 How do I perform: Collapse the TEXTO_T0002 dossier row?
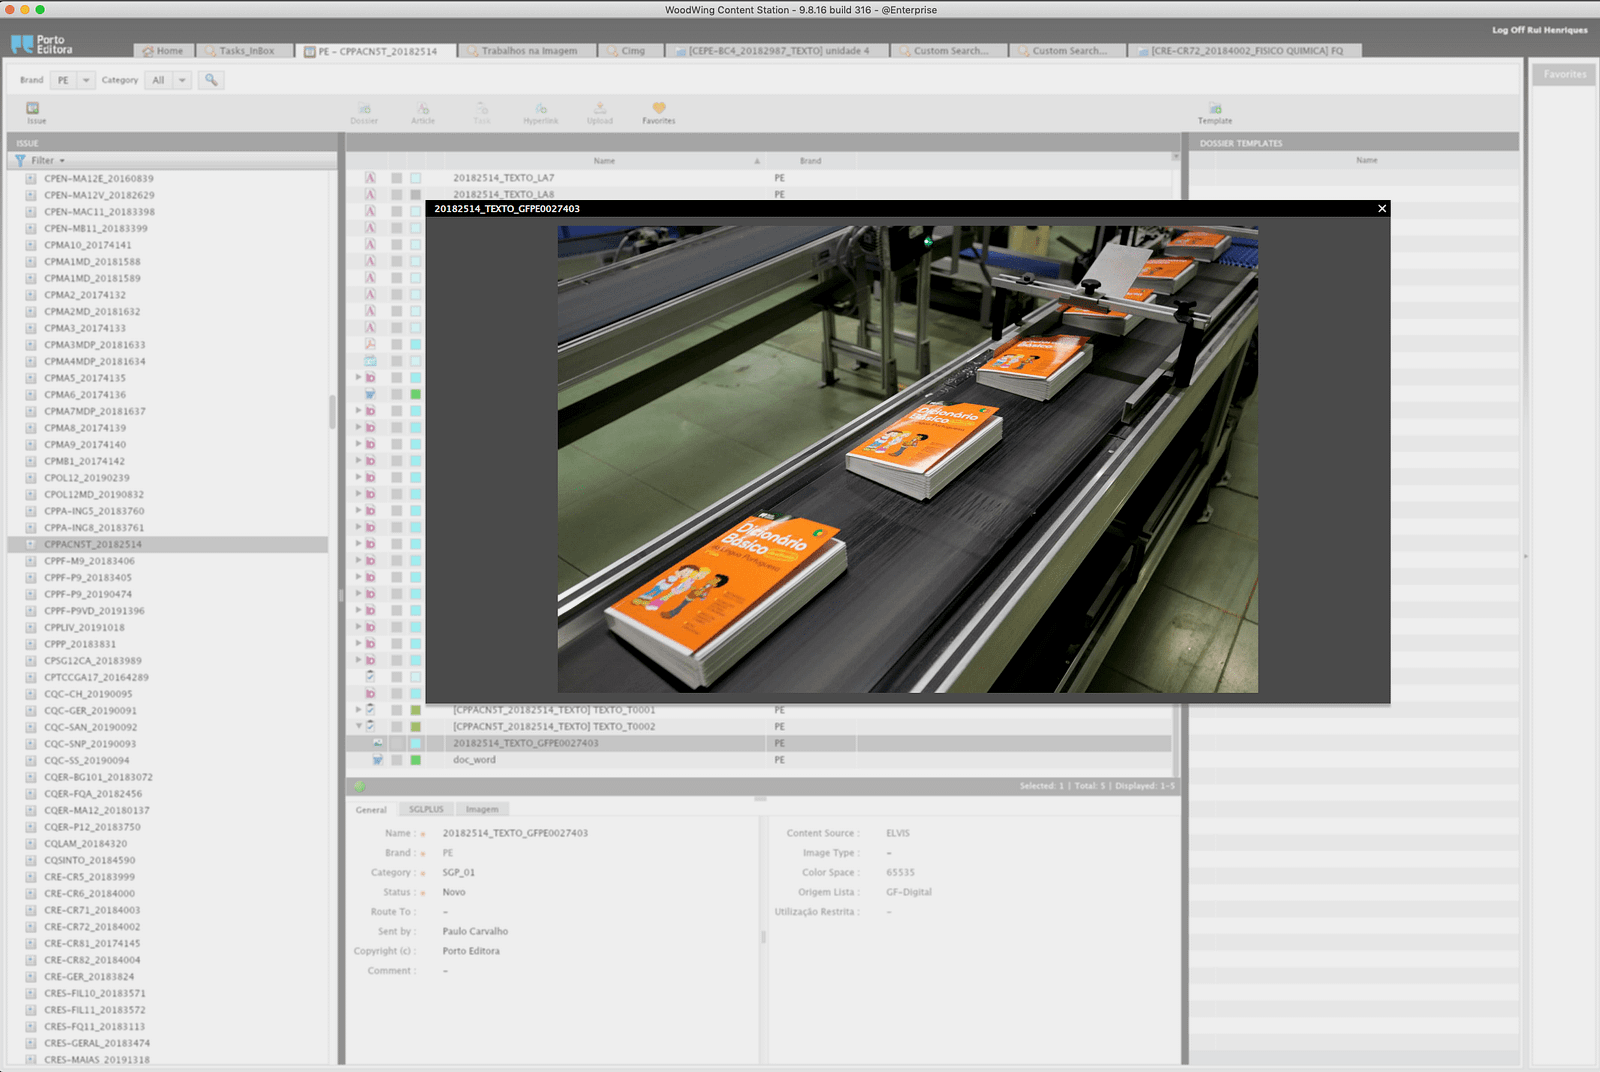pos(359,726)
